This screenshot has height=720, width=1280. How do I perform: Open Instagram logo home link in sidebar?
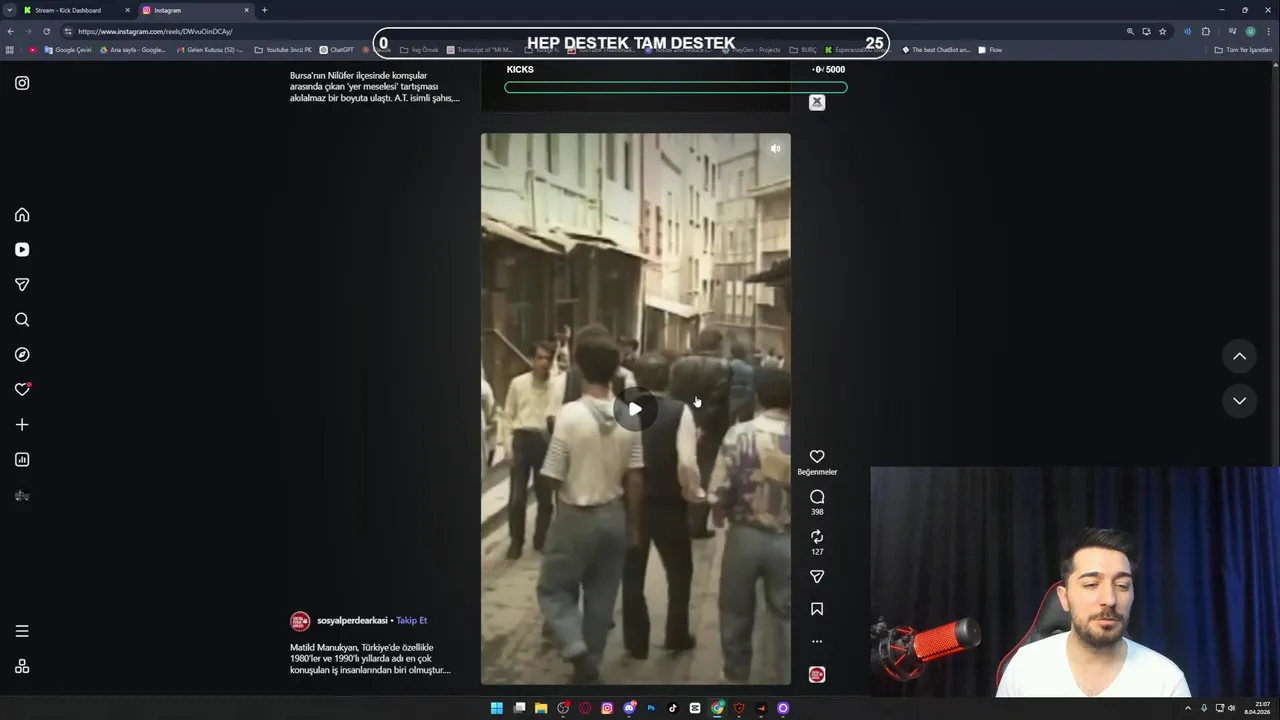(22, 83)
